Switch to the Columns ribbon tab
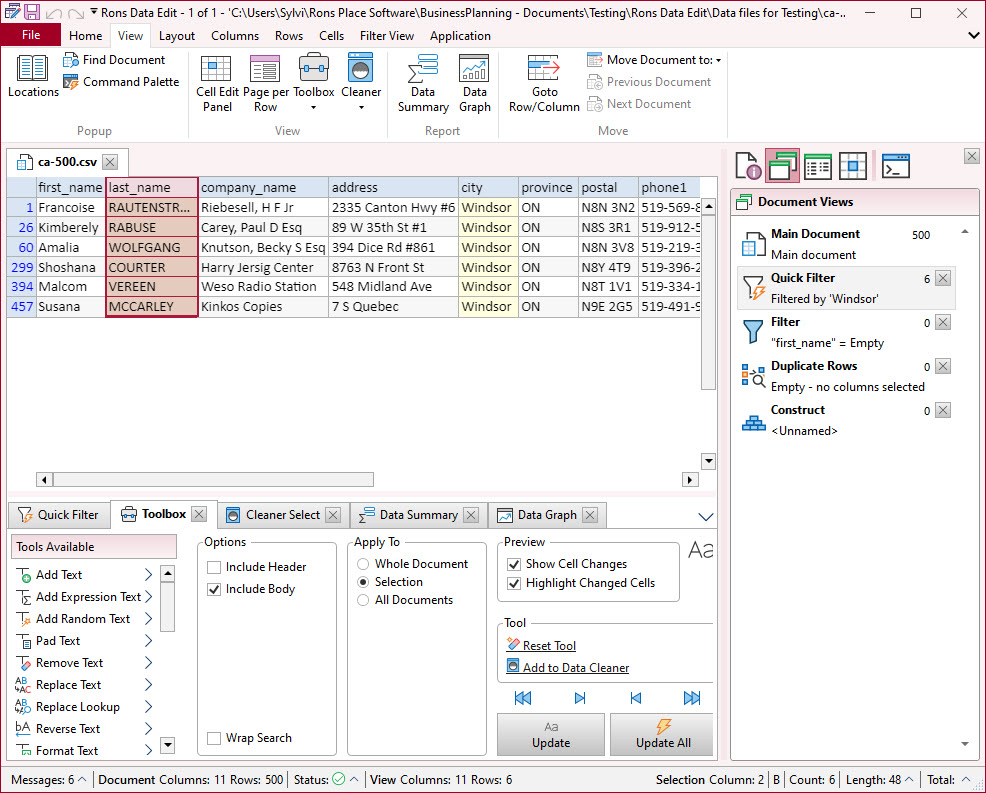Screen dimensions: 986x793 [235, 36]
